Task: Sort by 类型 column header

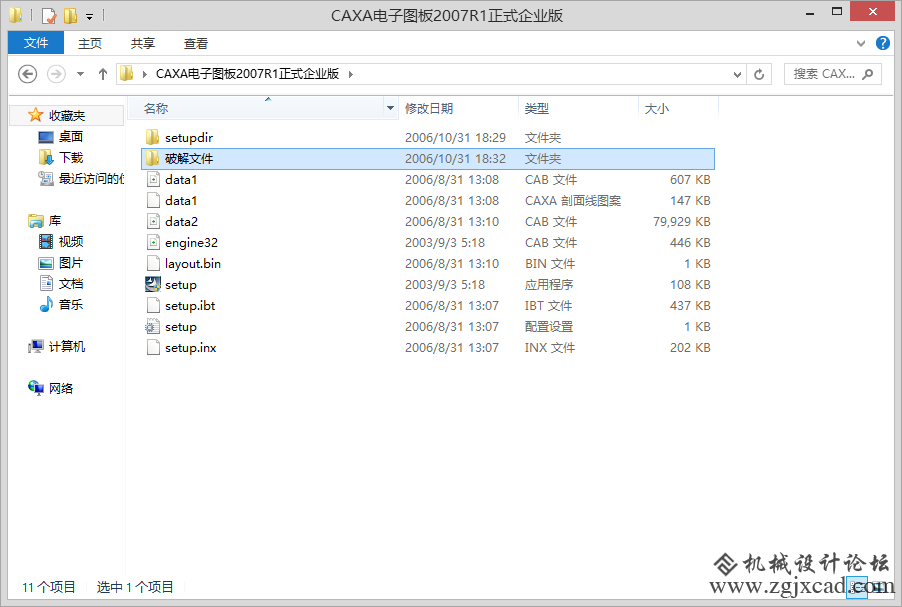Action: pyautogui.click(x=578, y=108)
